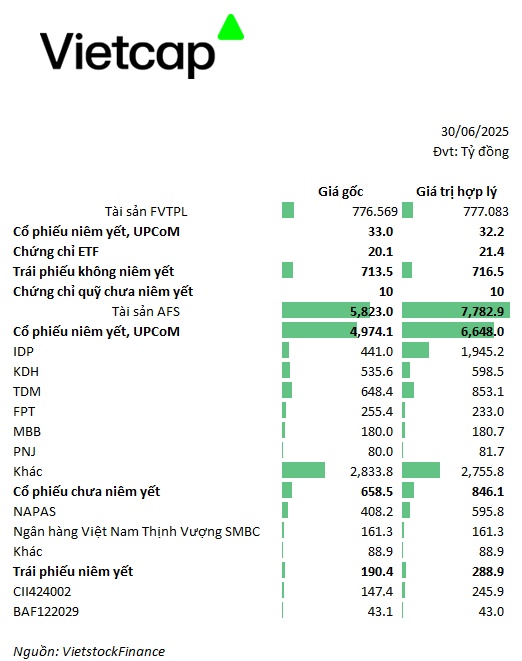This screenshot has width=522, height=661.
Task: Select Ngân hàng Việt Nam Thịnh Vượng SMBC row
Action: coord(261,531)
